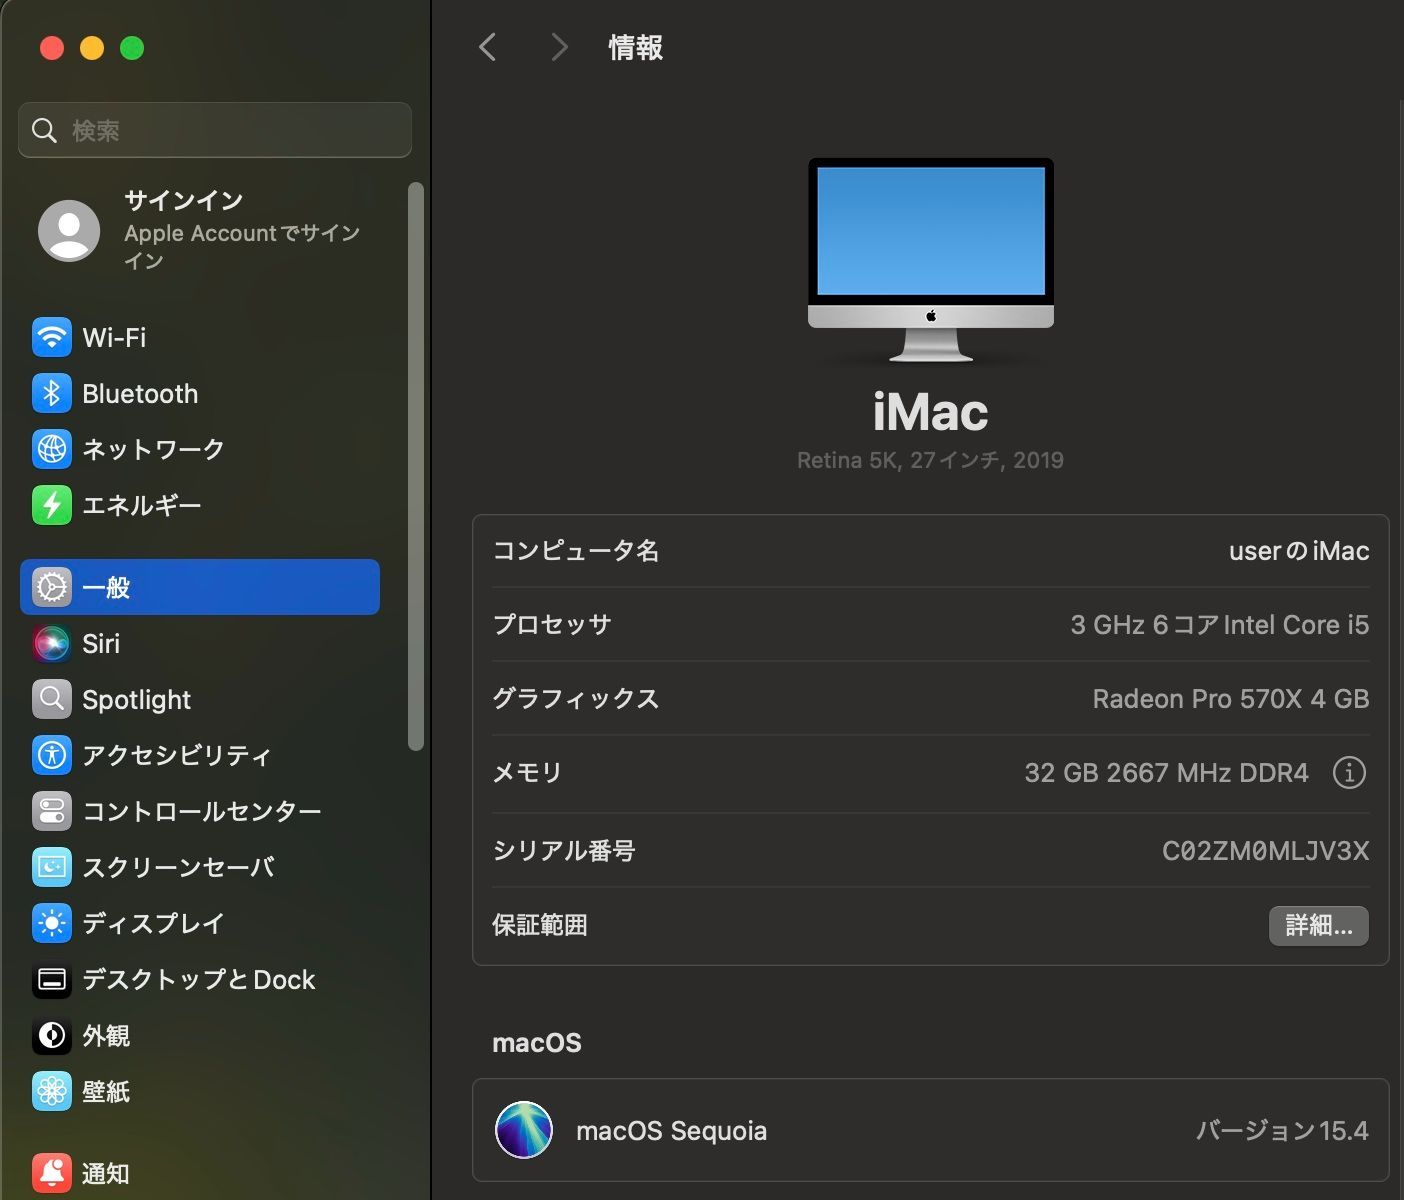Click the warranty 詳細... button

point(1318,926)
